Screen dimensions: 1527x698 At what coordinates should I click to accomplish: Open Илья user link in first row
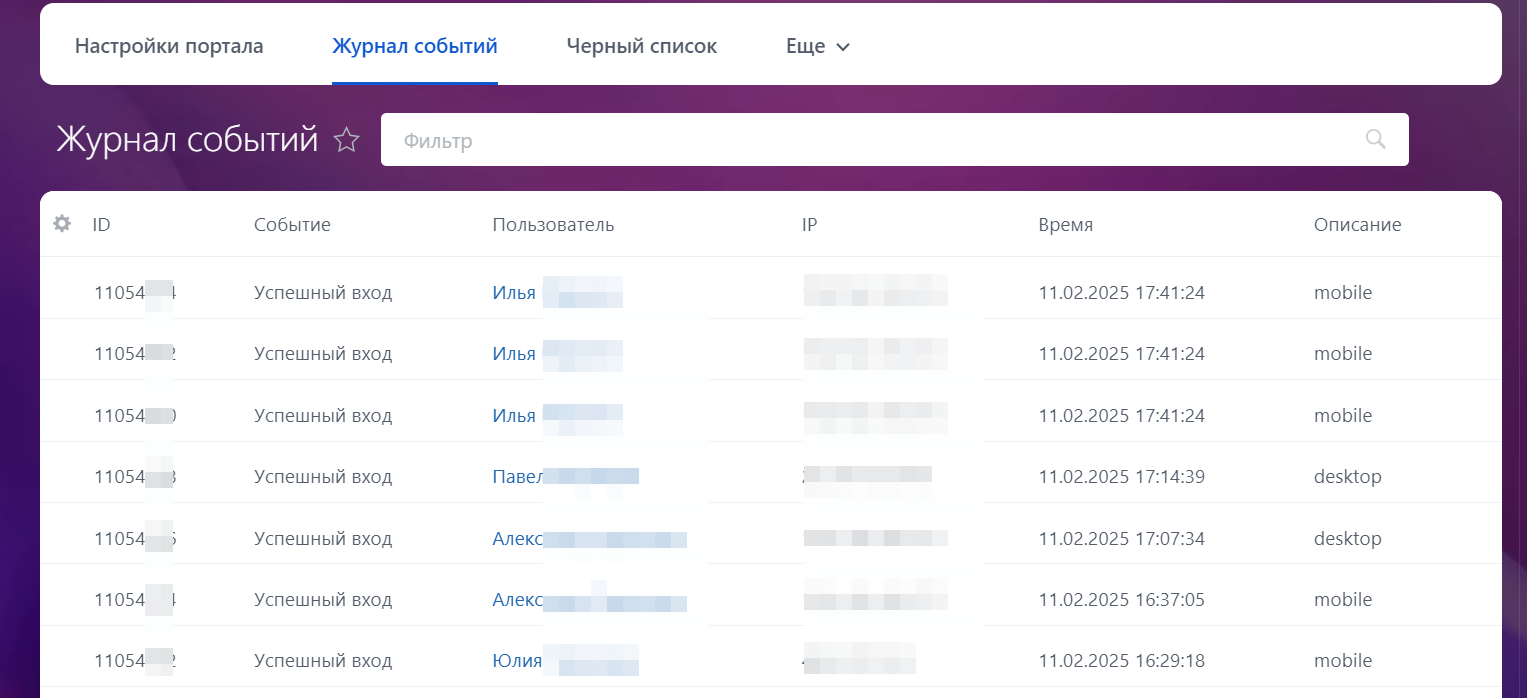tap(514, 293)
